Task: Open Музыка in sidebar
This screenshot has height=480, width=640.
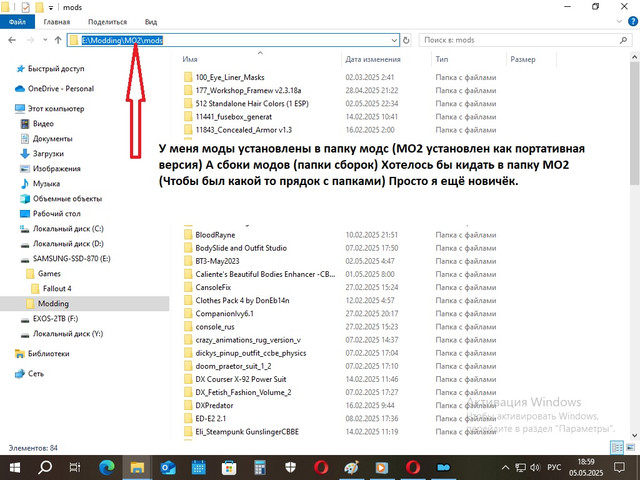Action: pos(40,184)
